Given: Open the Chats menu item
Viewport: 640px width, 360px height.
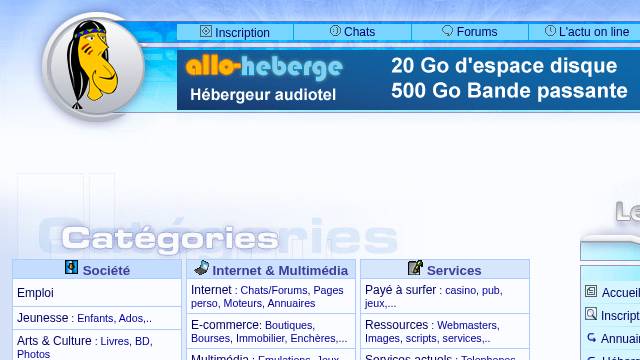Looking at the screenshot, I should coord(359,31).
